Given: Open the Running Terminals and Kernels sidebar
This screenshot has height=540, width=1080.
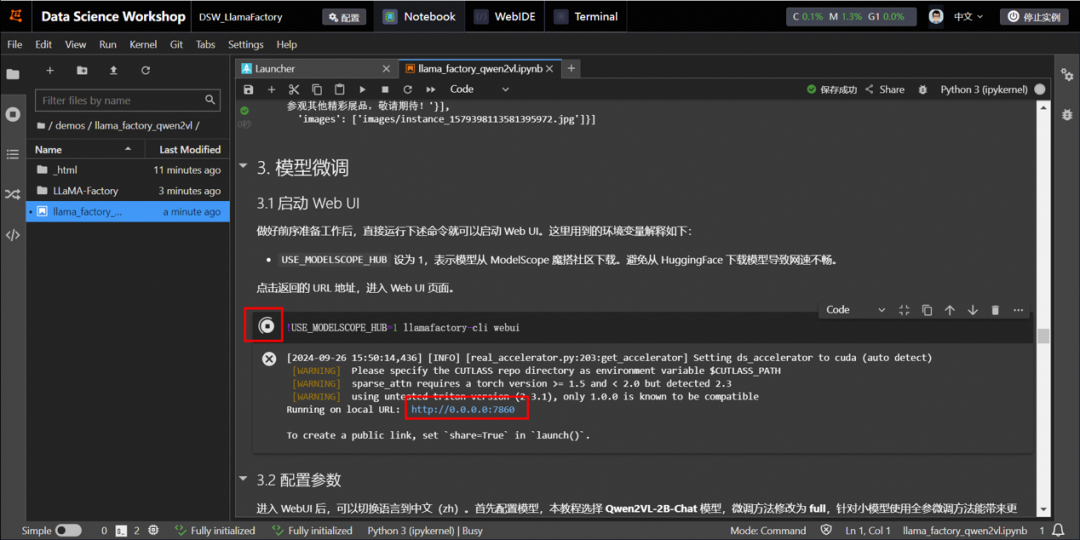Looking at the screenshot, I should [13, 114].
